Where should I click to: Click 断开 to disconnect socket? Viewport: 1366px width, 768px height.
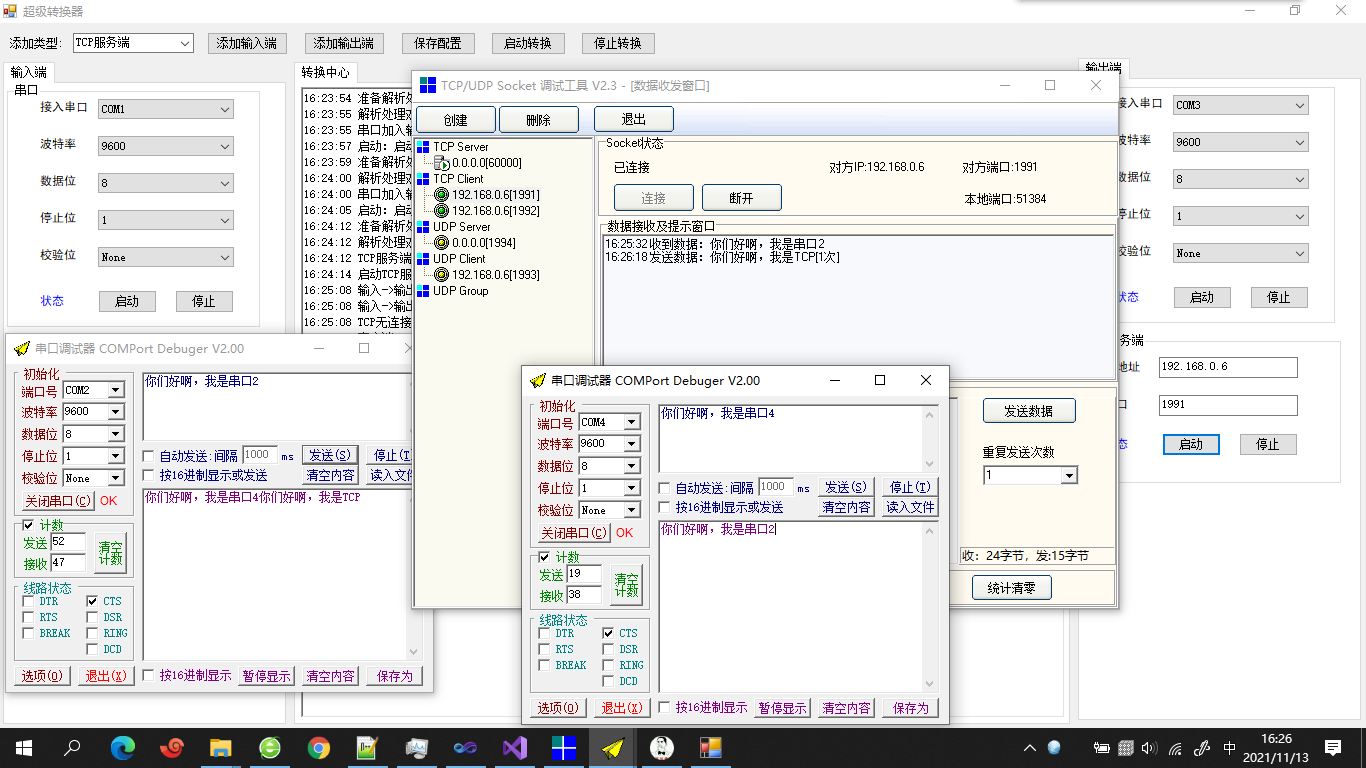[742, 198]
